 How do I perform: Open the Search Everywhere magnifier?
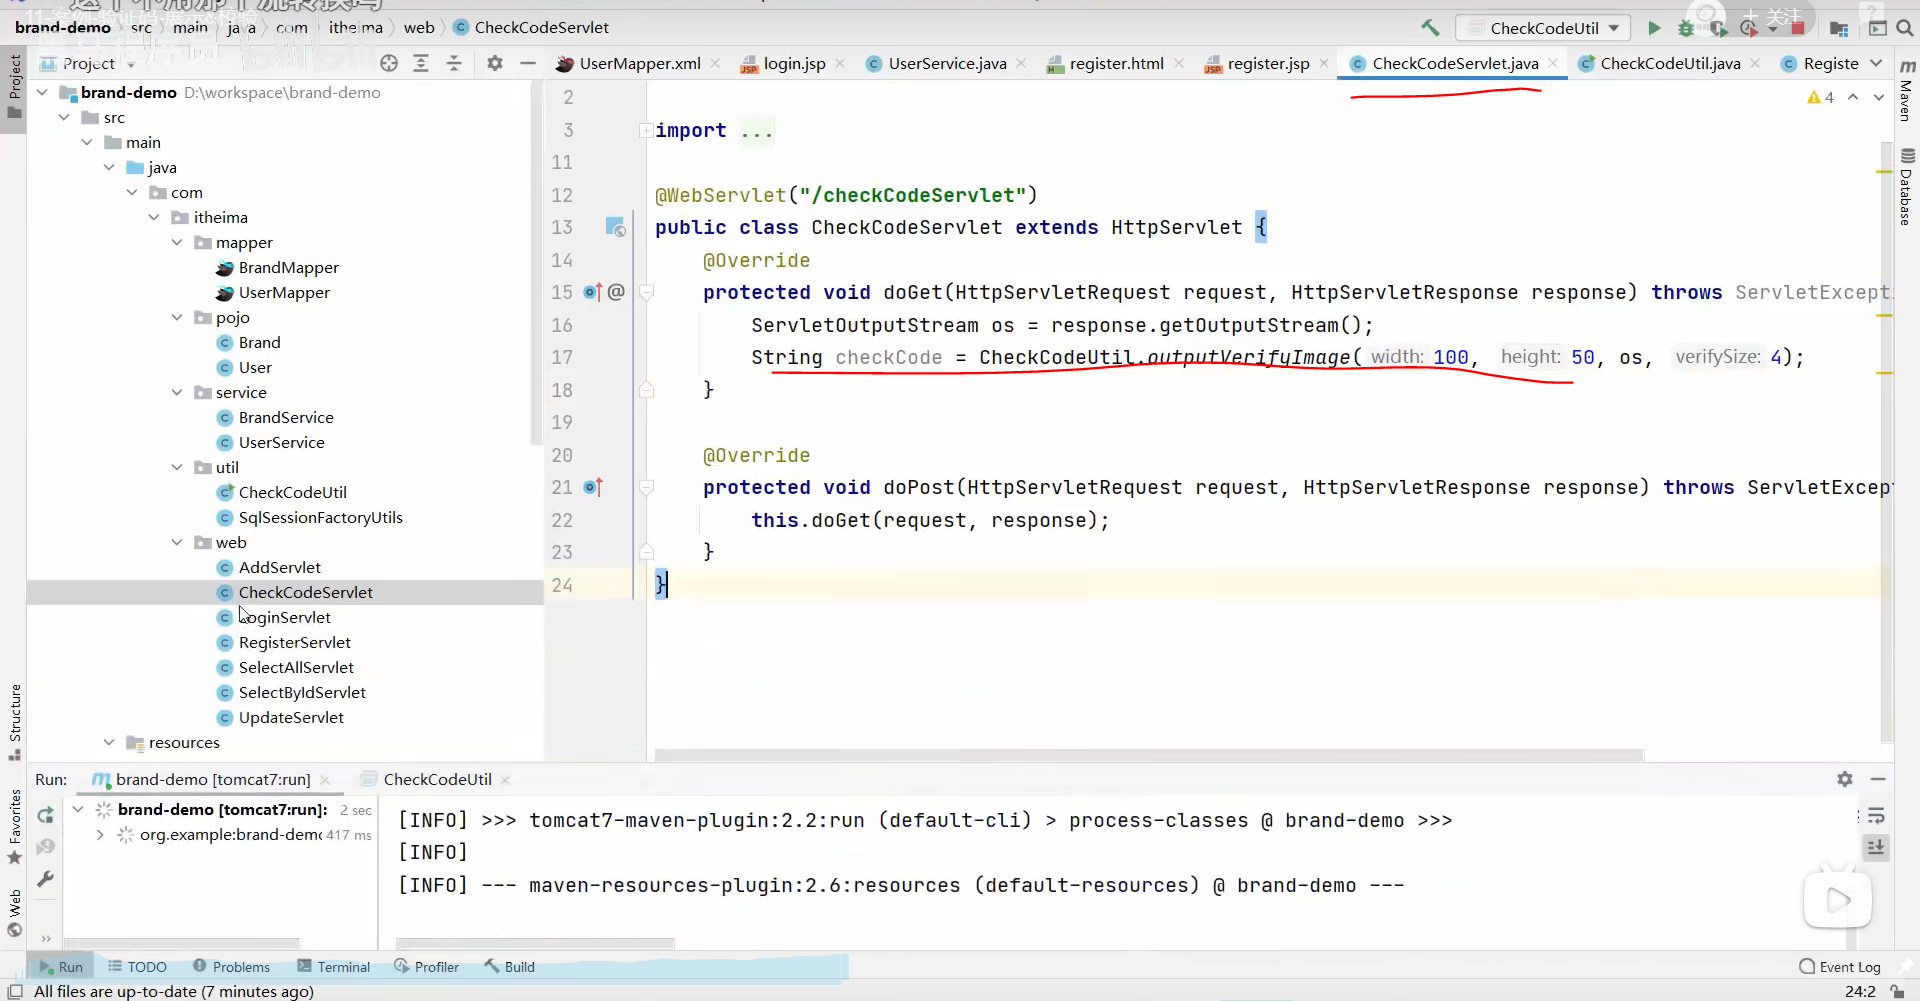(x=1905, y=28)
